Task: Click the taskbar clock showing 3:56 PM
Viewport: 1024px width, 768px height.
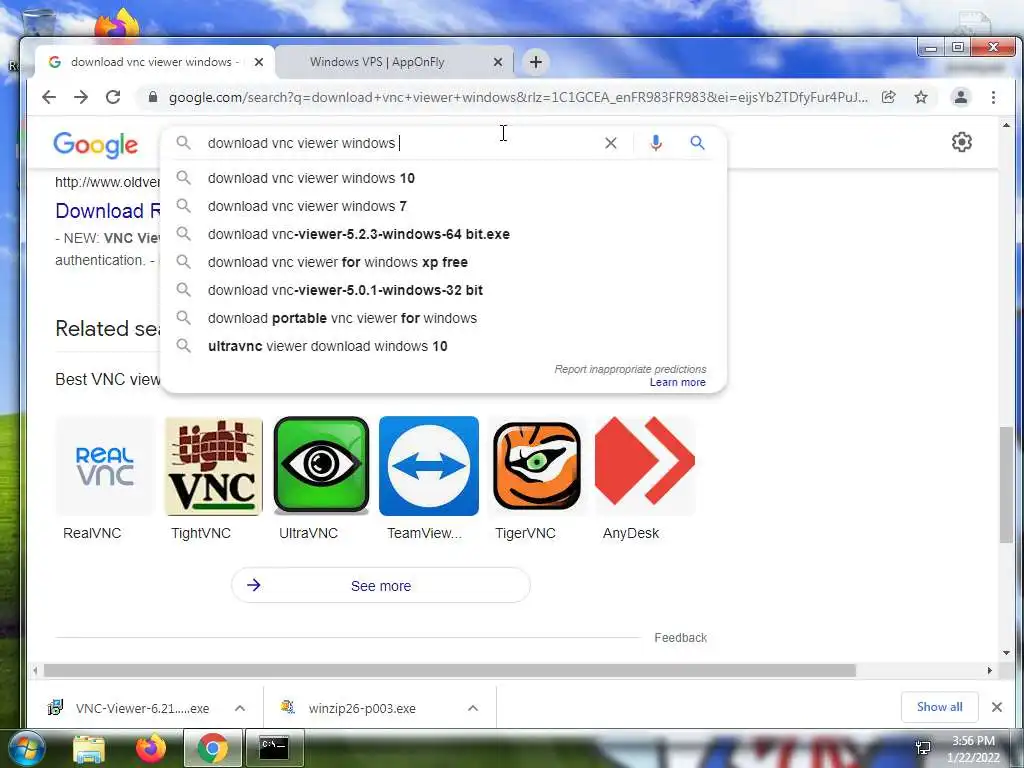Action: tap(973, 749)
